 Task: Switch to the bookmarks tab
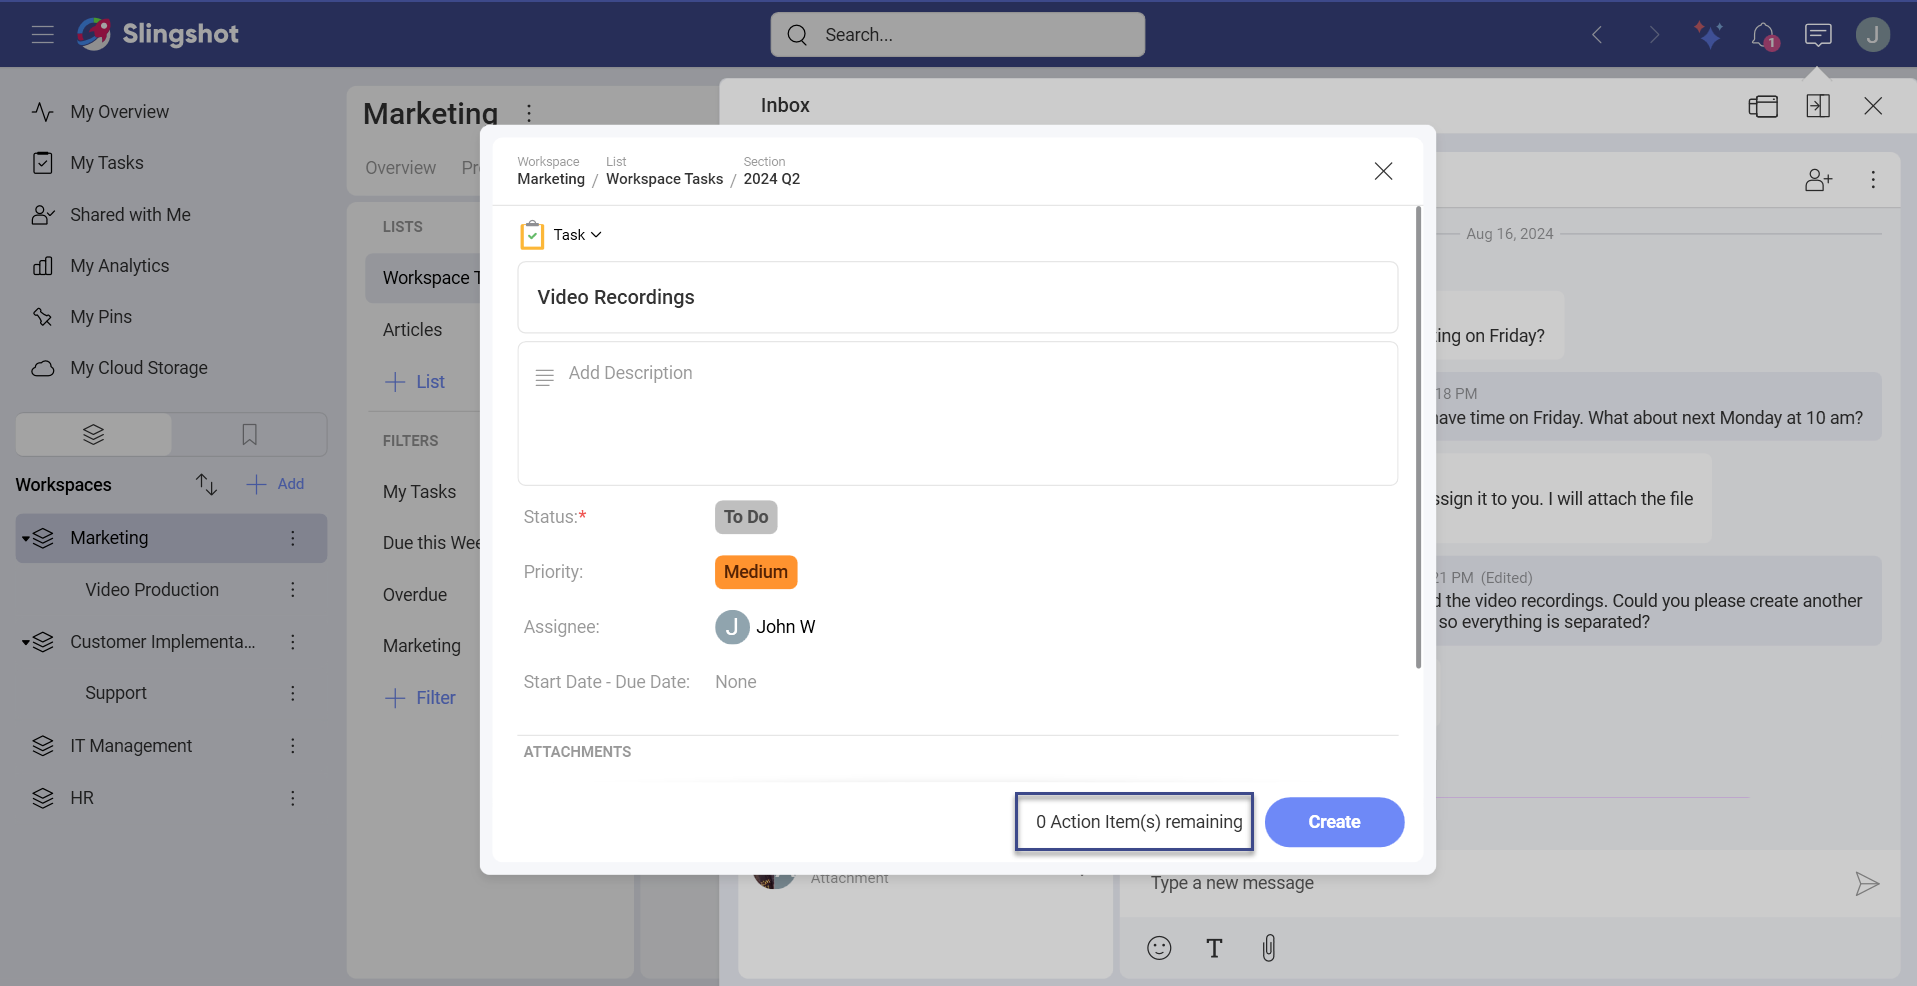tap(249, 434)
